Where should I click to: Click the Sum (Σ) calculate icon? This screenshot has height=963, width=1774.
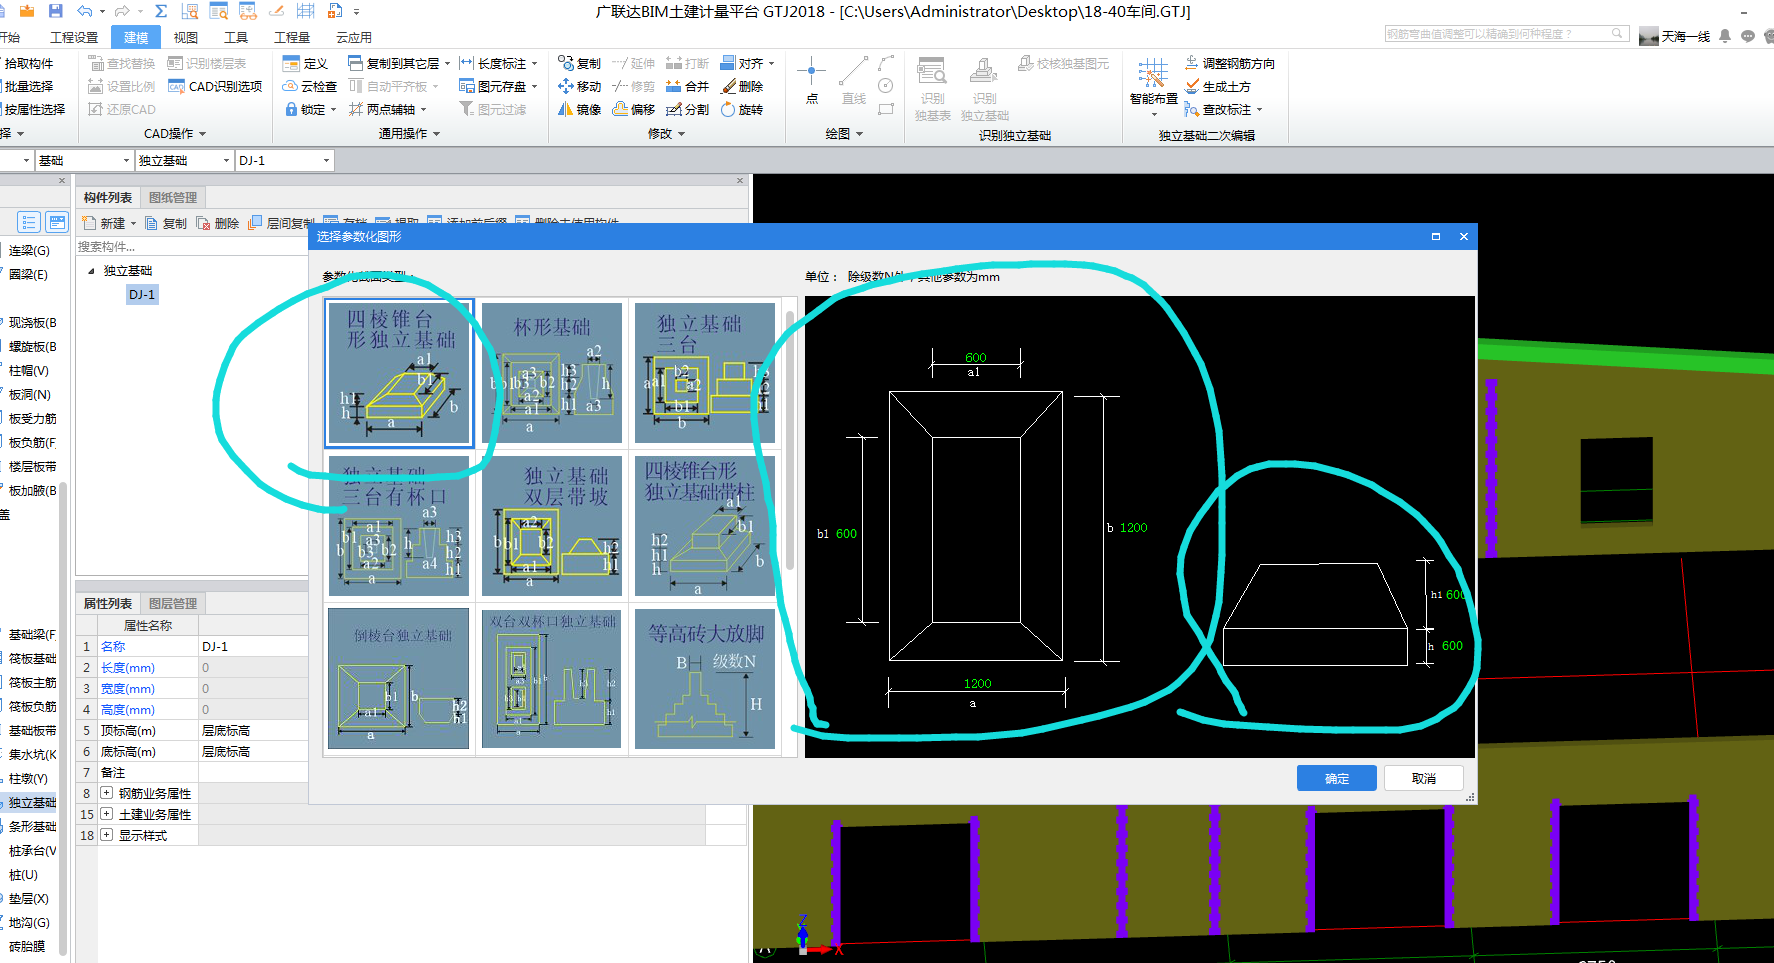coord(160,11)
